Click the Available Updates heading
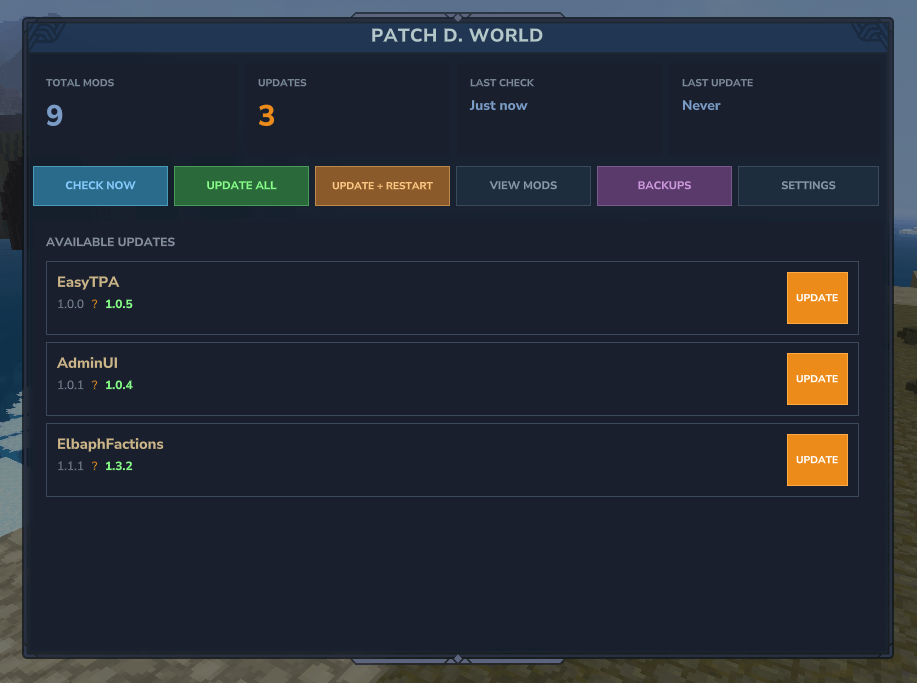This screenshot has width=917, height=683. pyautogui.click(x=110, y=242)
